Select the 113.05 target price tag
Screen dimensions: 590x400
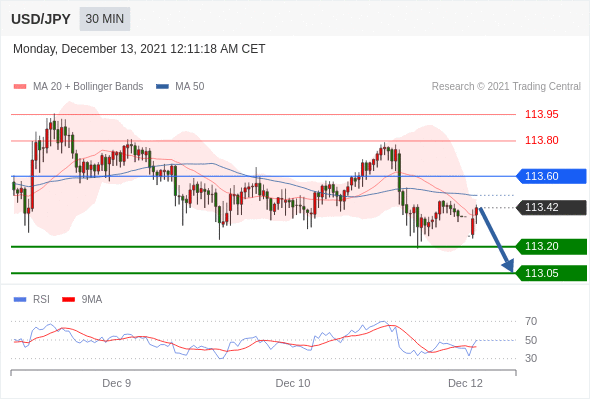click(551, 273)
